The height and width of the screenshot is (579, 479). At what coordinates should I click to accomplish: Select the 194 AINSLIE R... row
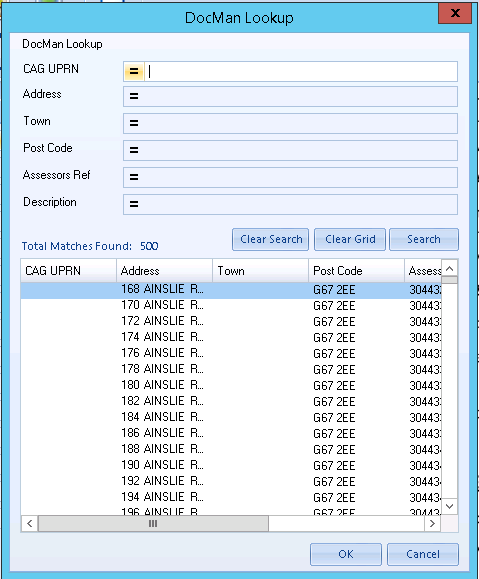click(231, 498)
